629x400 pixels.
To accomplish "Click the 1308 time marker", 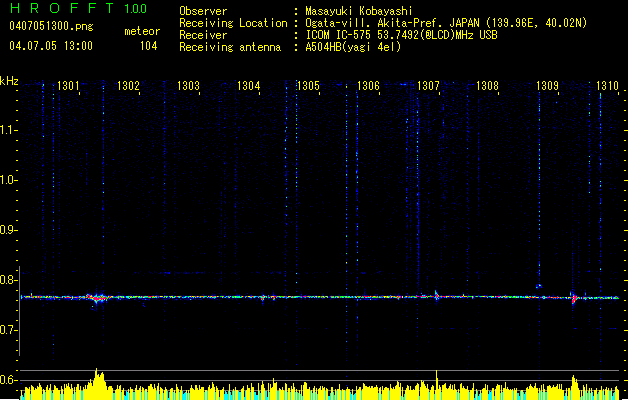I will (487, 85).
